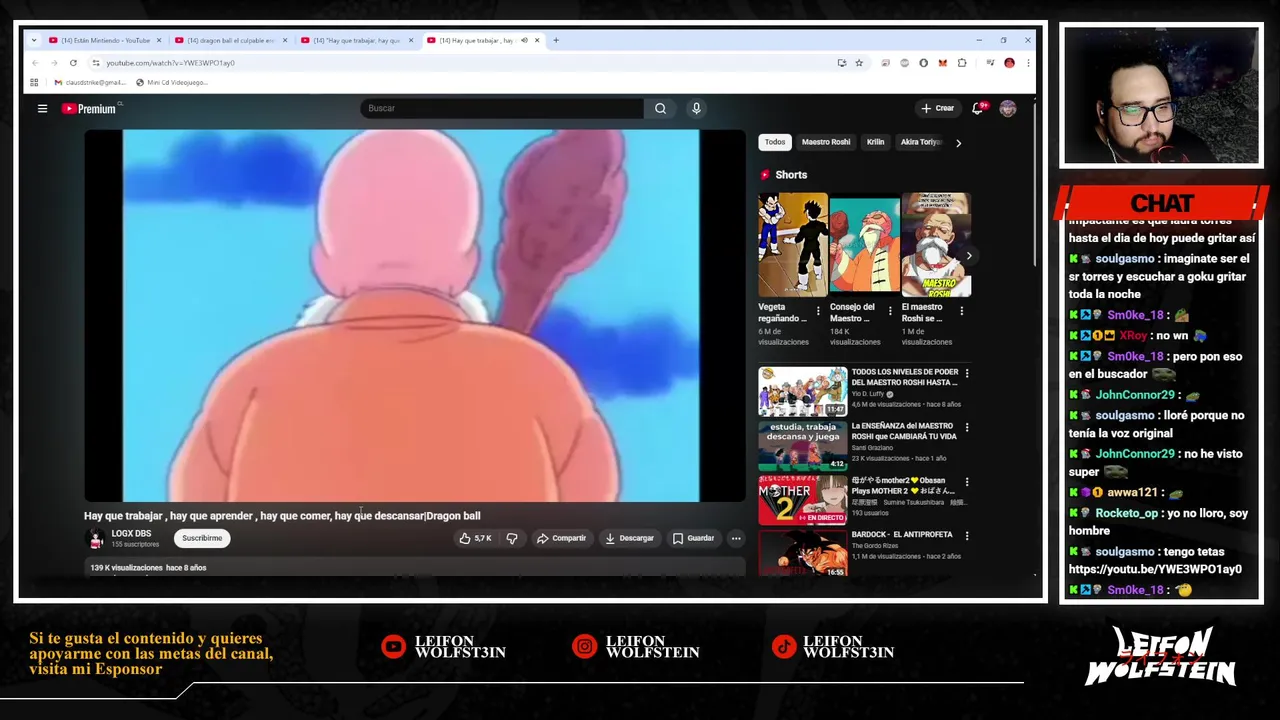Open the Crear menu button
The width and height of the screenshot is (1280, 720).
tap(937, 108)
